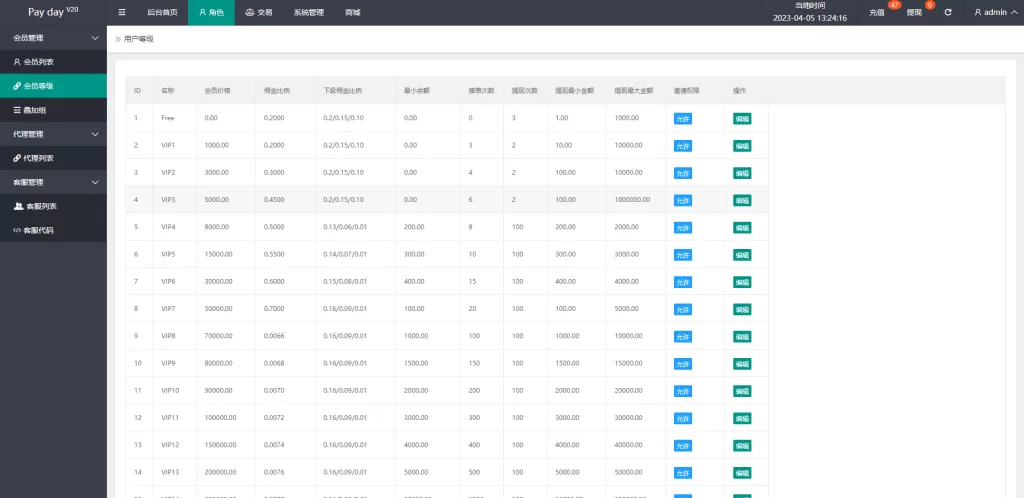Toggle the 允许 invite permission for VIP4
Screen dimensions: 1024x498
(x=683, y=227)
